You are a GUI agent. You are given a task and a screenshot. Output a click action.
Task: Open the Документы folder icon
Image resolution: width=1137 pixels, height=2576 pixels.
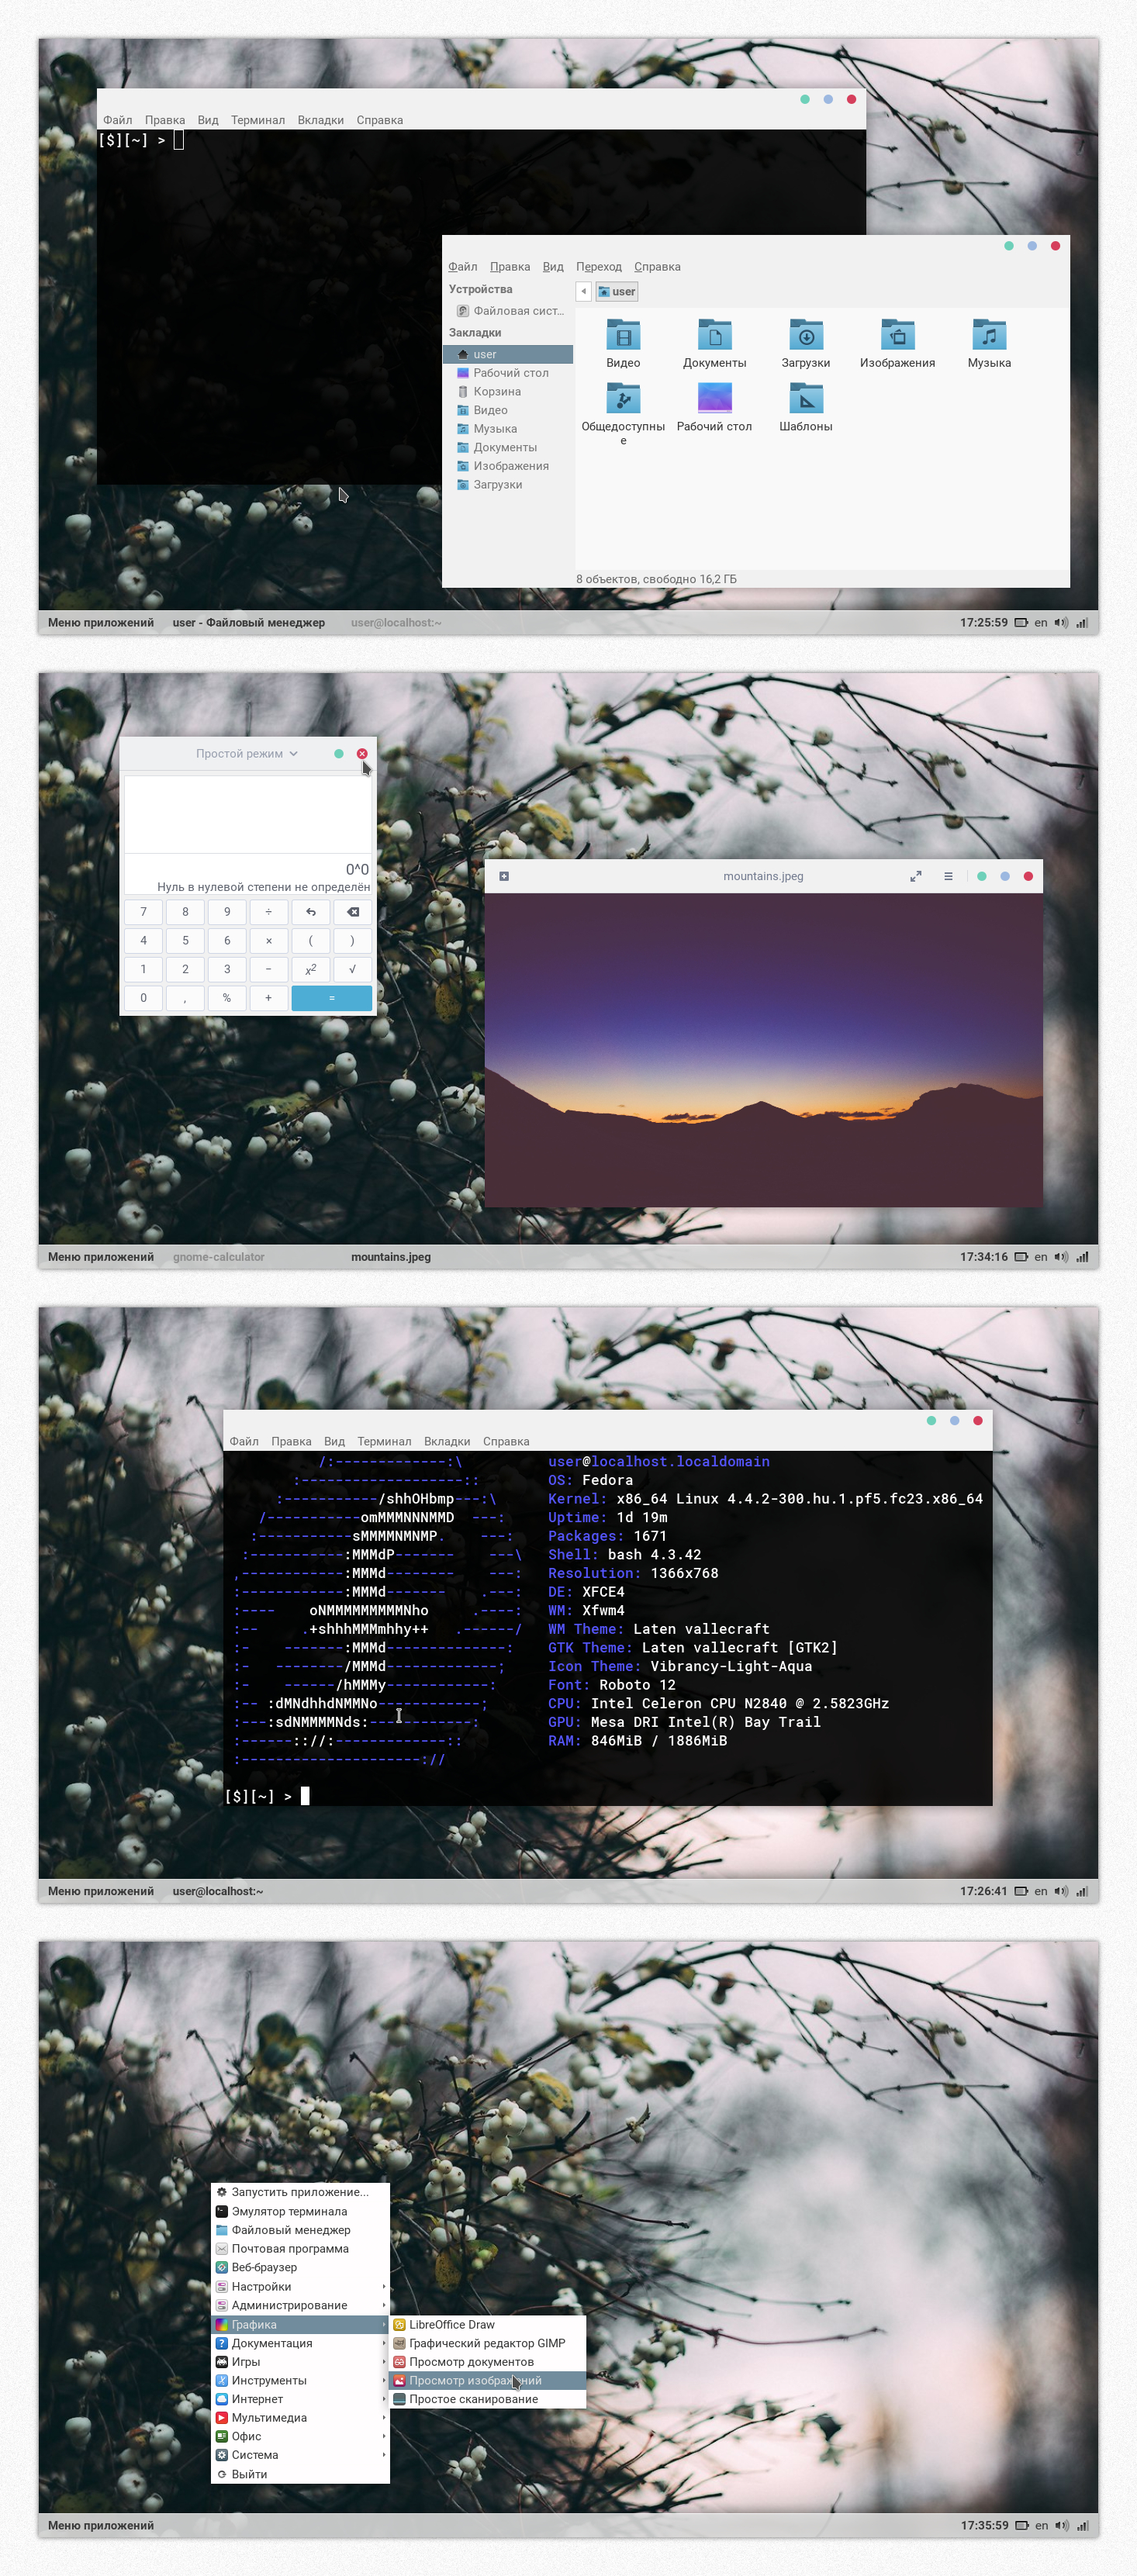point(714,336)
